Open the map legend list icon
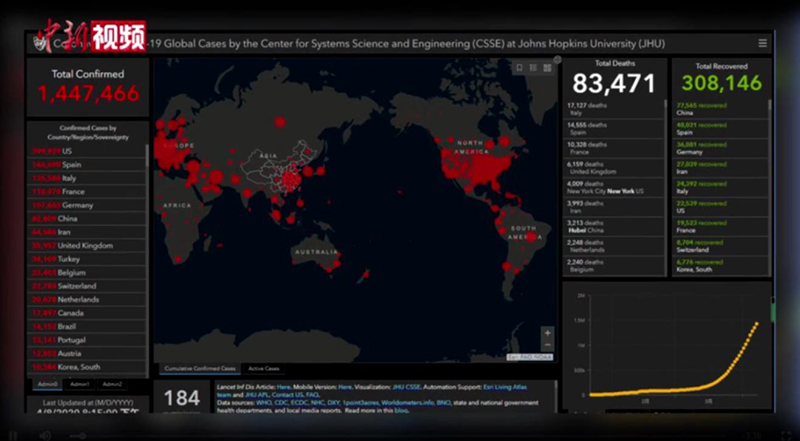Viewport: 800px width, 441px height. point(532,68)
